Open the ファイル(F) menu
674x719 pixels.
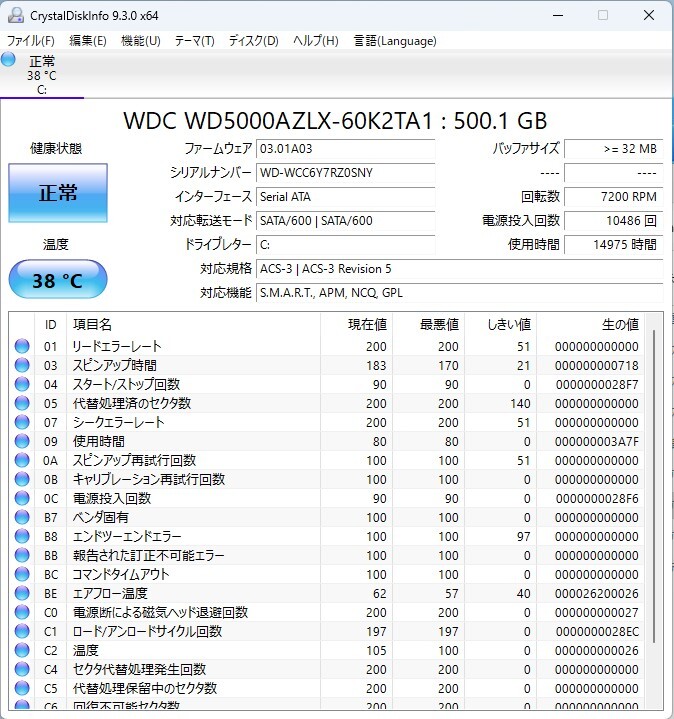[x=31, y=41]
